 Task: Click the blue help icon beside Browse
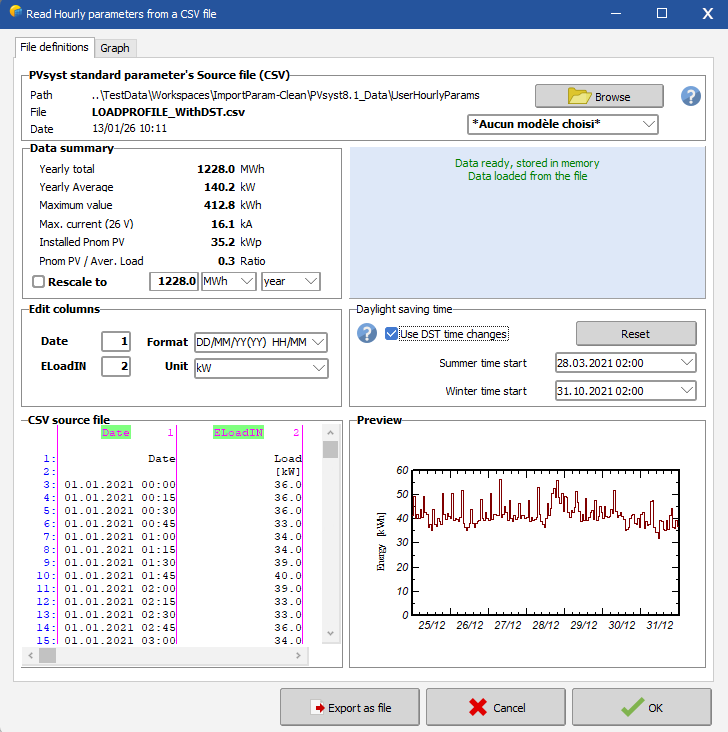pyautogui.click(x=690, y=96)
